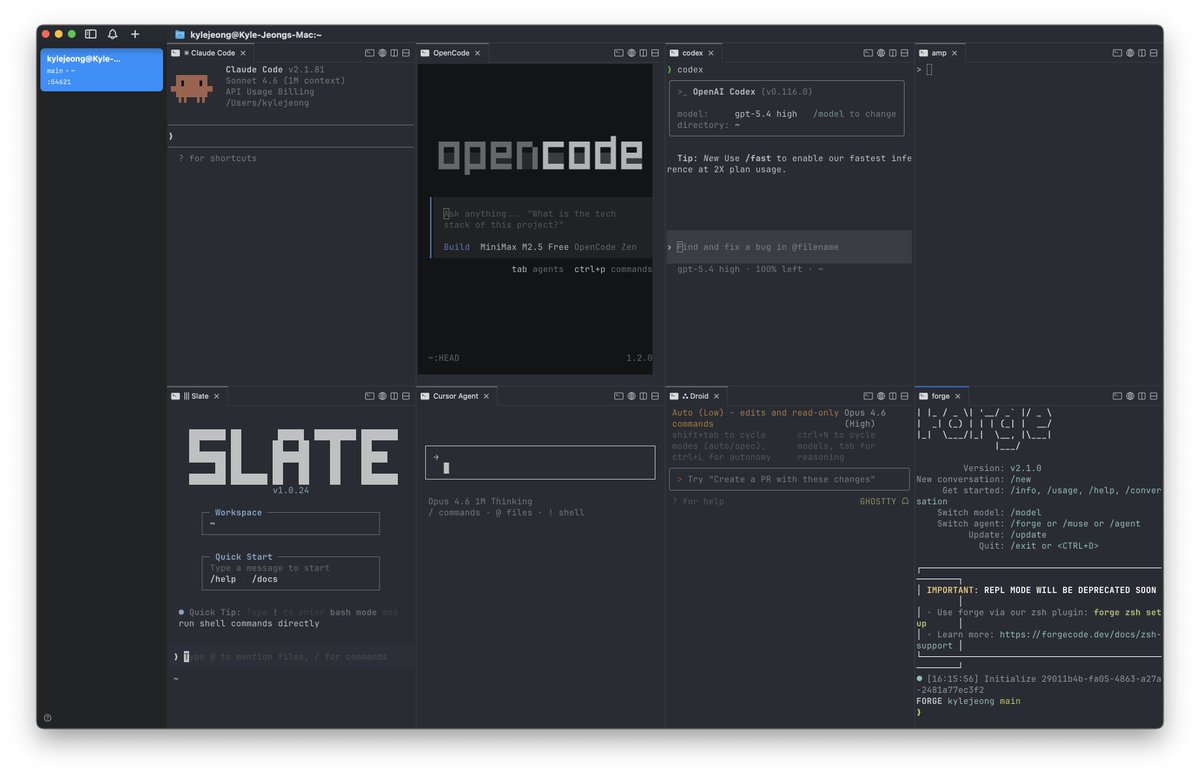Open new terminal in forge pane
Viewport: 1200px width, 777px height.
(x=1117, y=396)
